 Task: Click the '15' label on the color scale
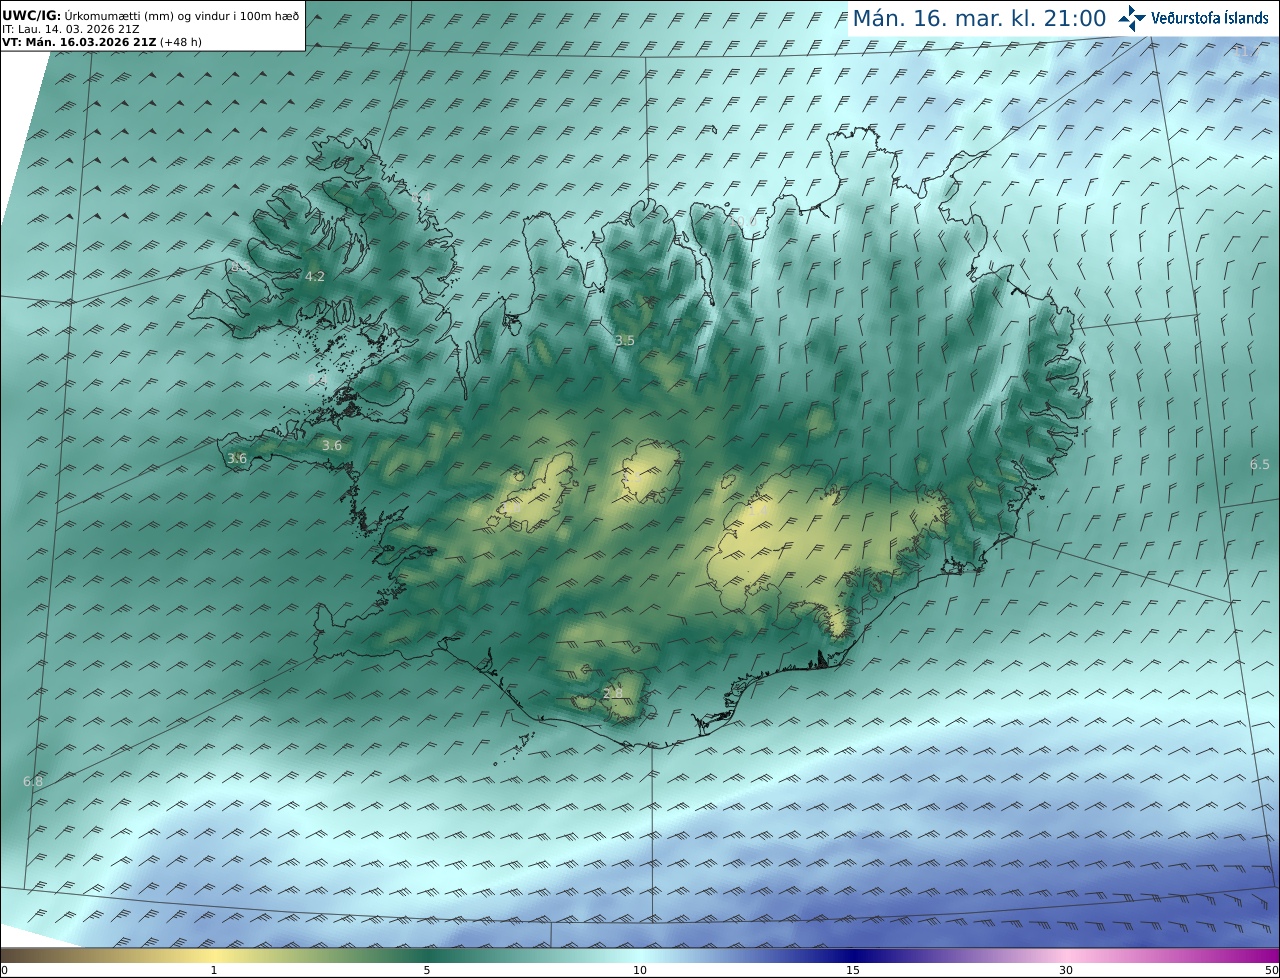tap(853, 970)
